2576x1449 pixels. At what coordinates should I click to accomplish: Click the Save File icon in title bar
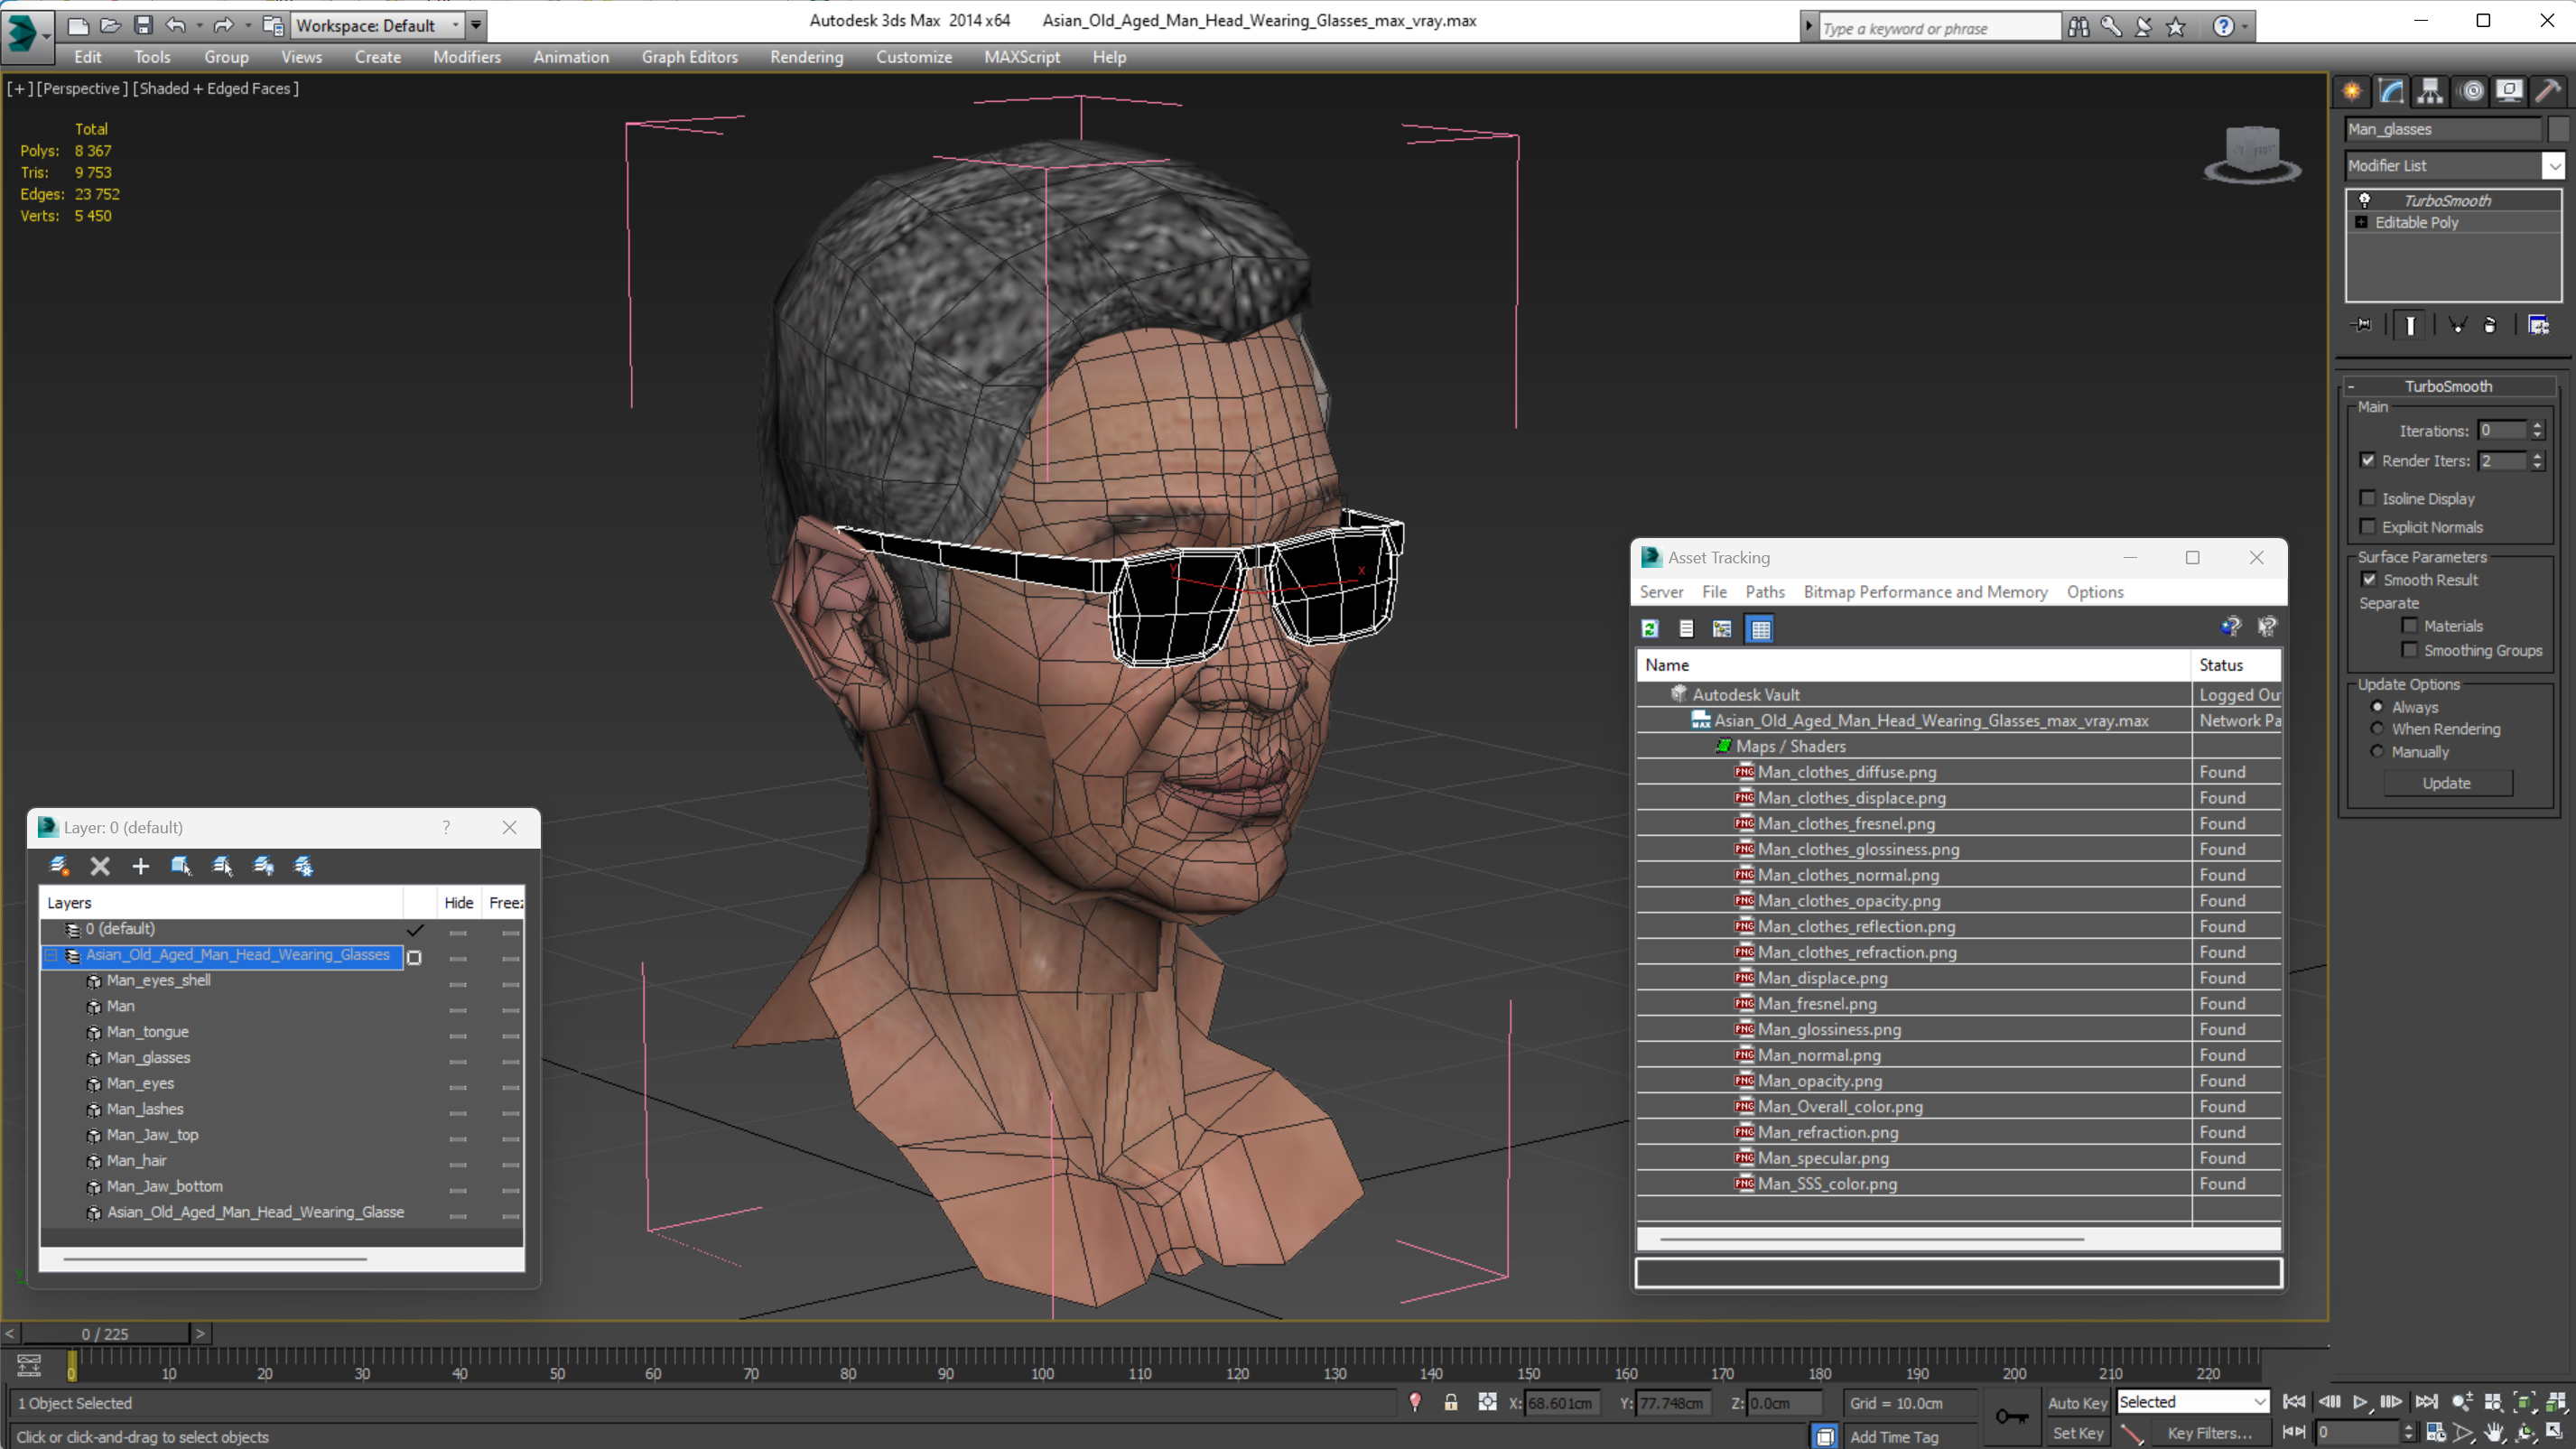(x=143, y=25)
